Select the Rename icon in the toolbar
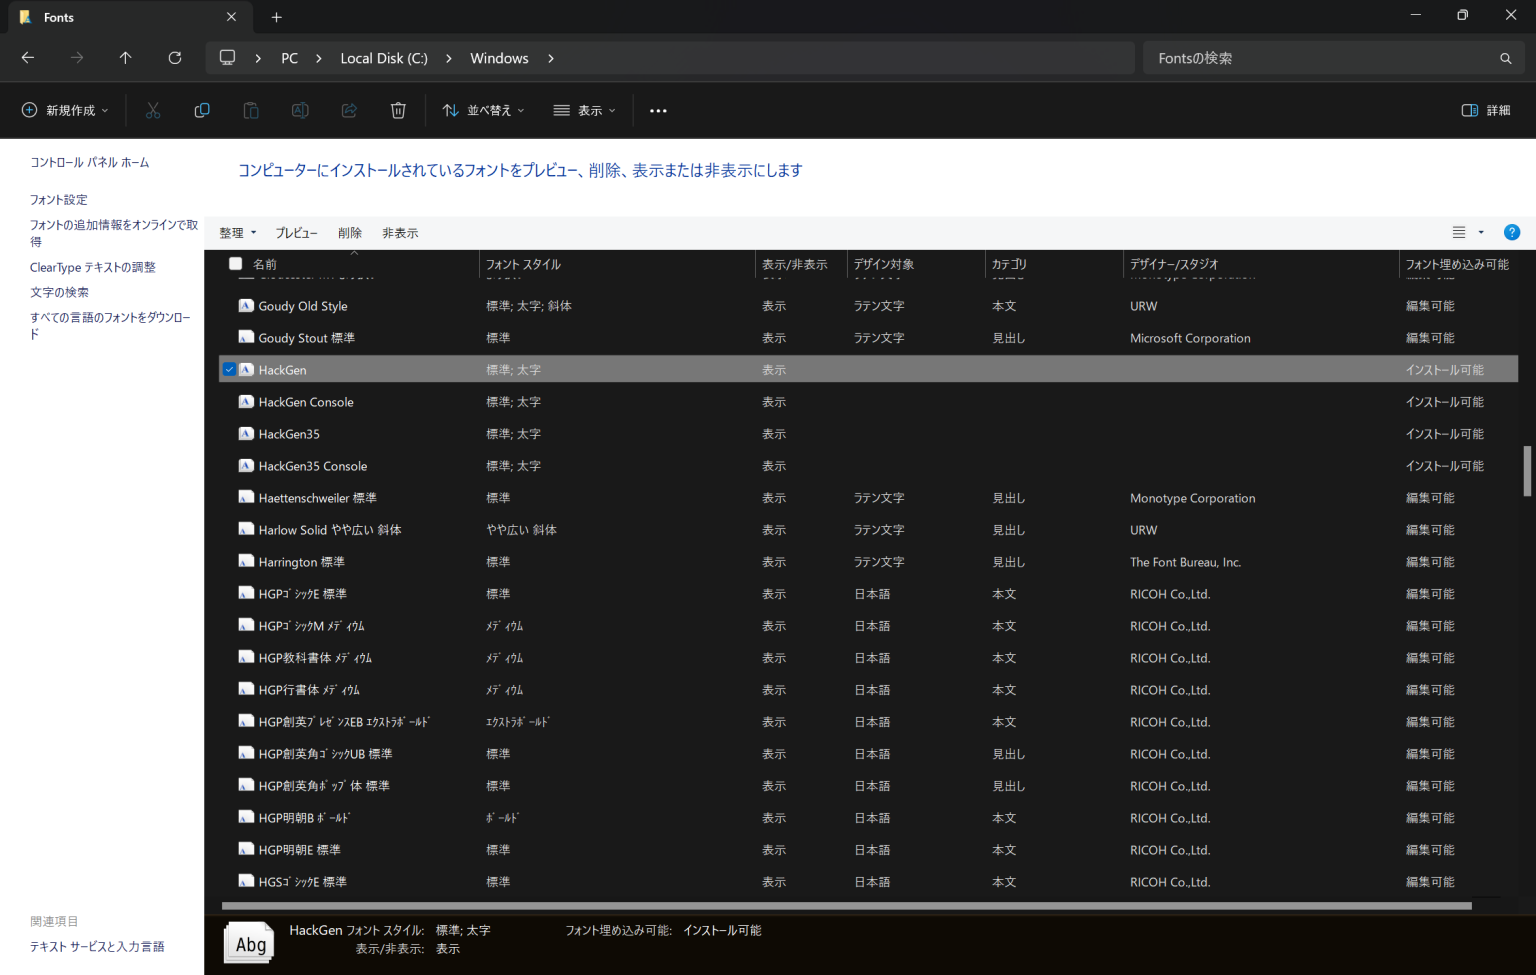The image size is (1536, 975). coord(300,110)
